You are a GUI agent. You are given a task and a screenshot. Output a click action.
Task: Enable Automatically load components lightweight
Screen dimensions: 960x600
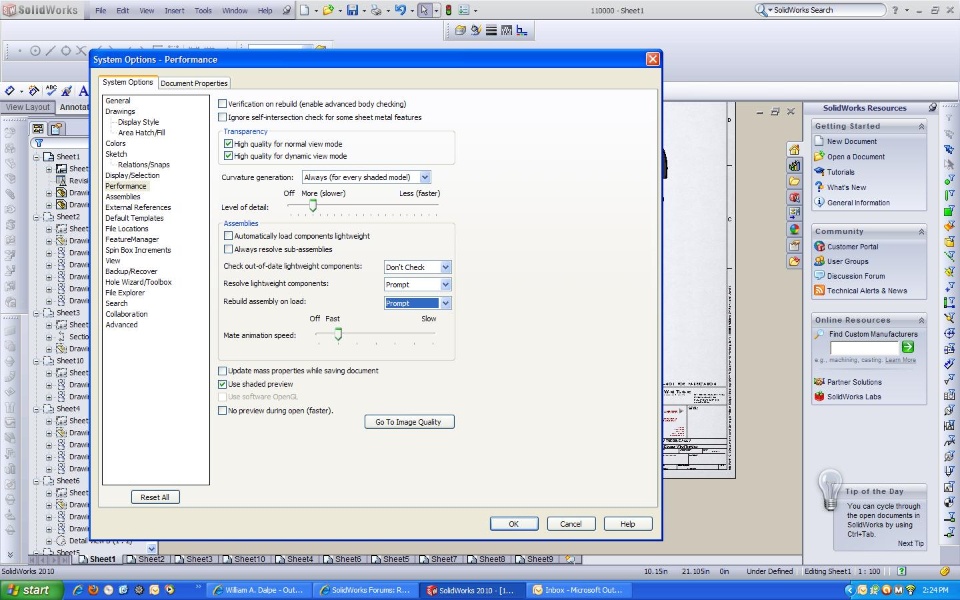click(x=228, y=236)
